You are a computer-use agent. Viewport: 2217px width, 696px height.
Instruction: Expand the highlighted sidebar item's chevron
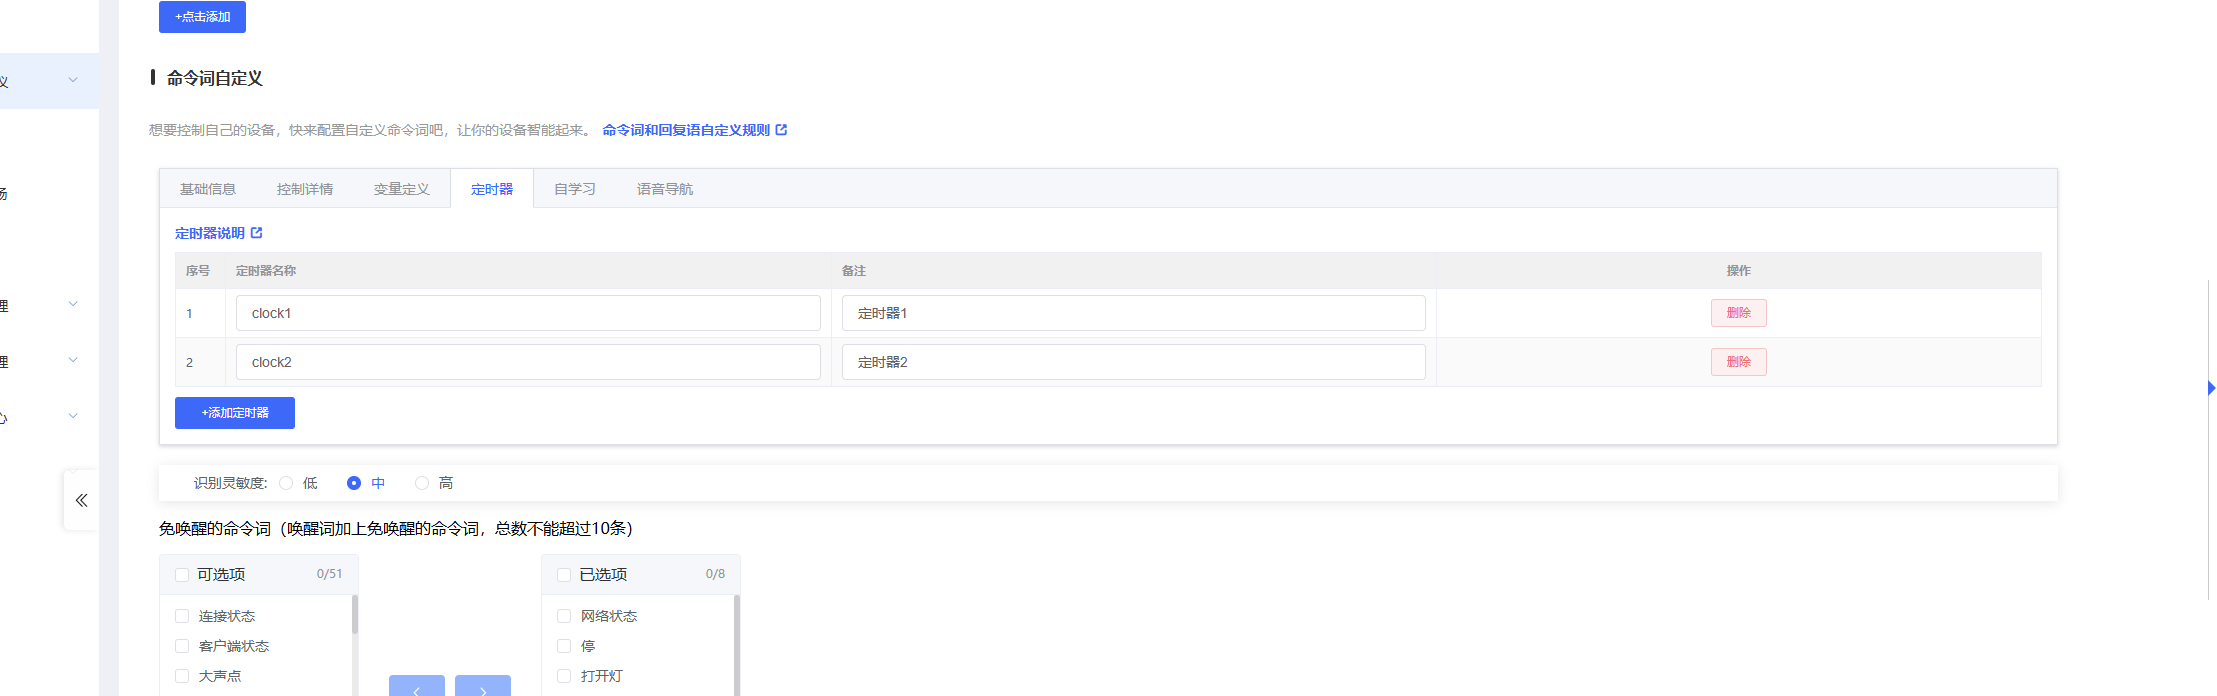pos(73,80)
